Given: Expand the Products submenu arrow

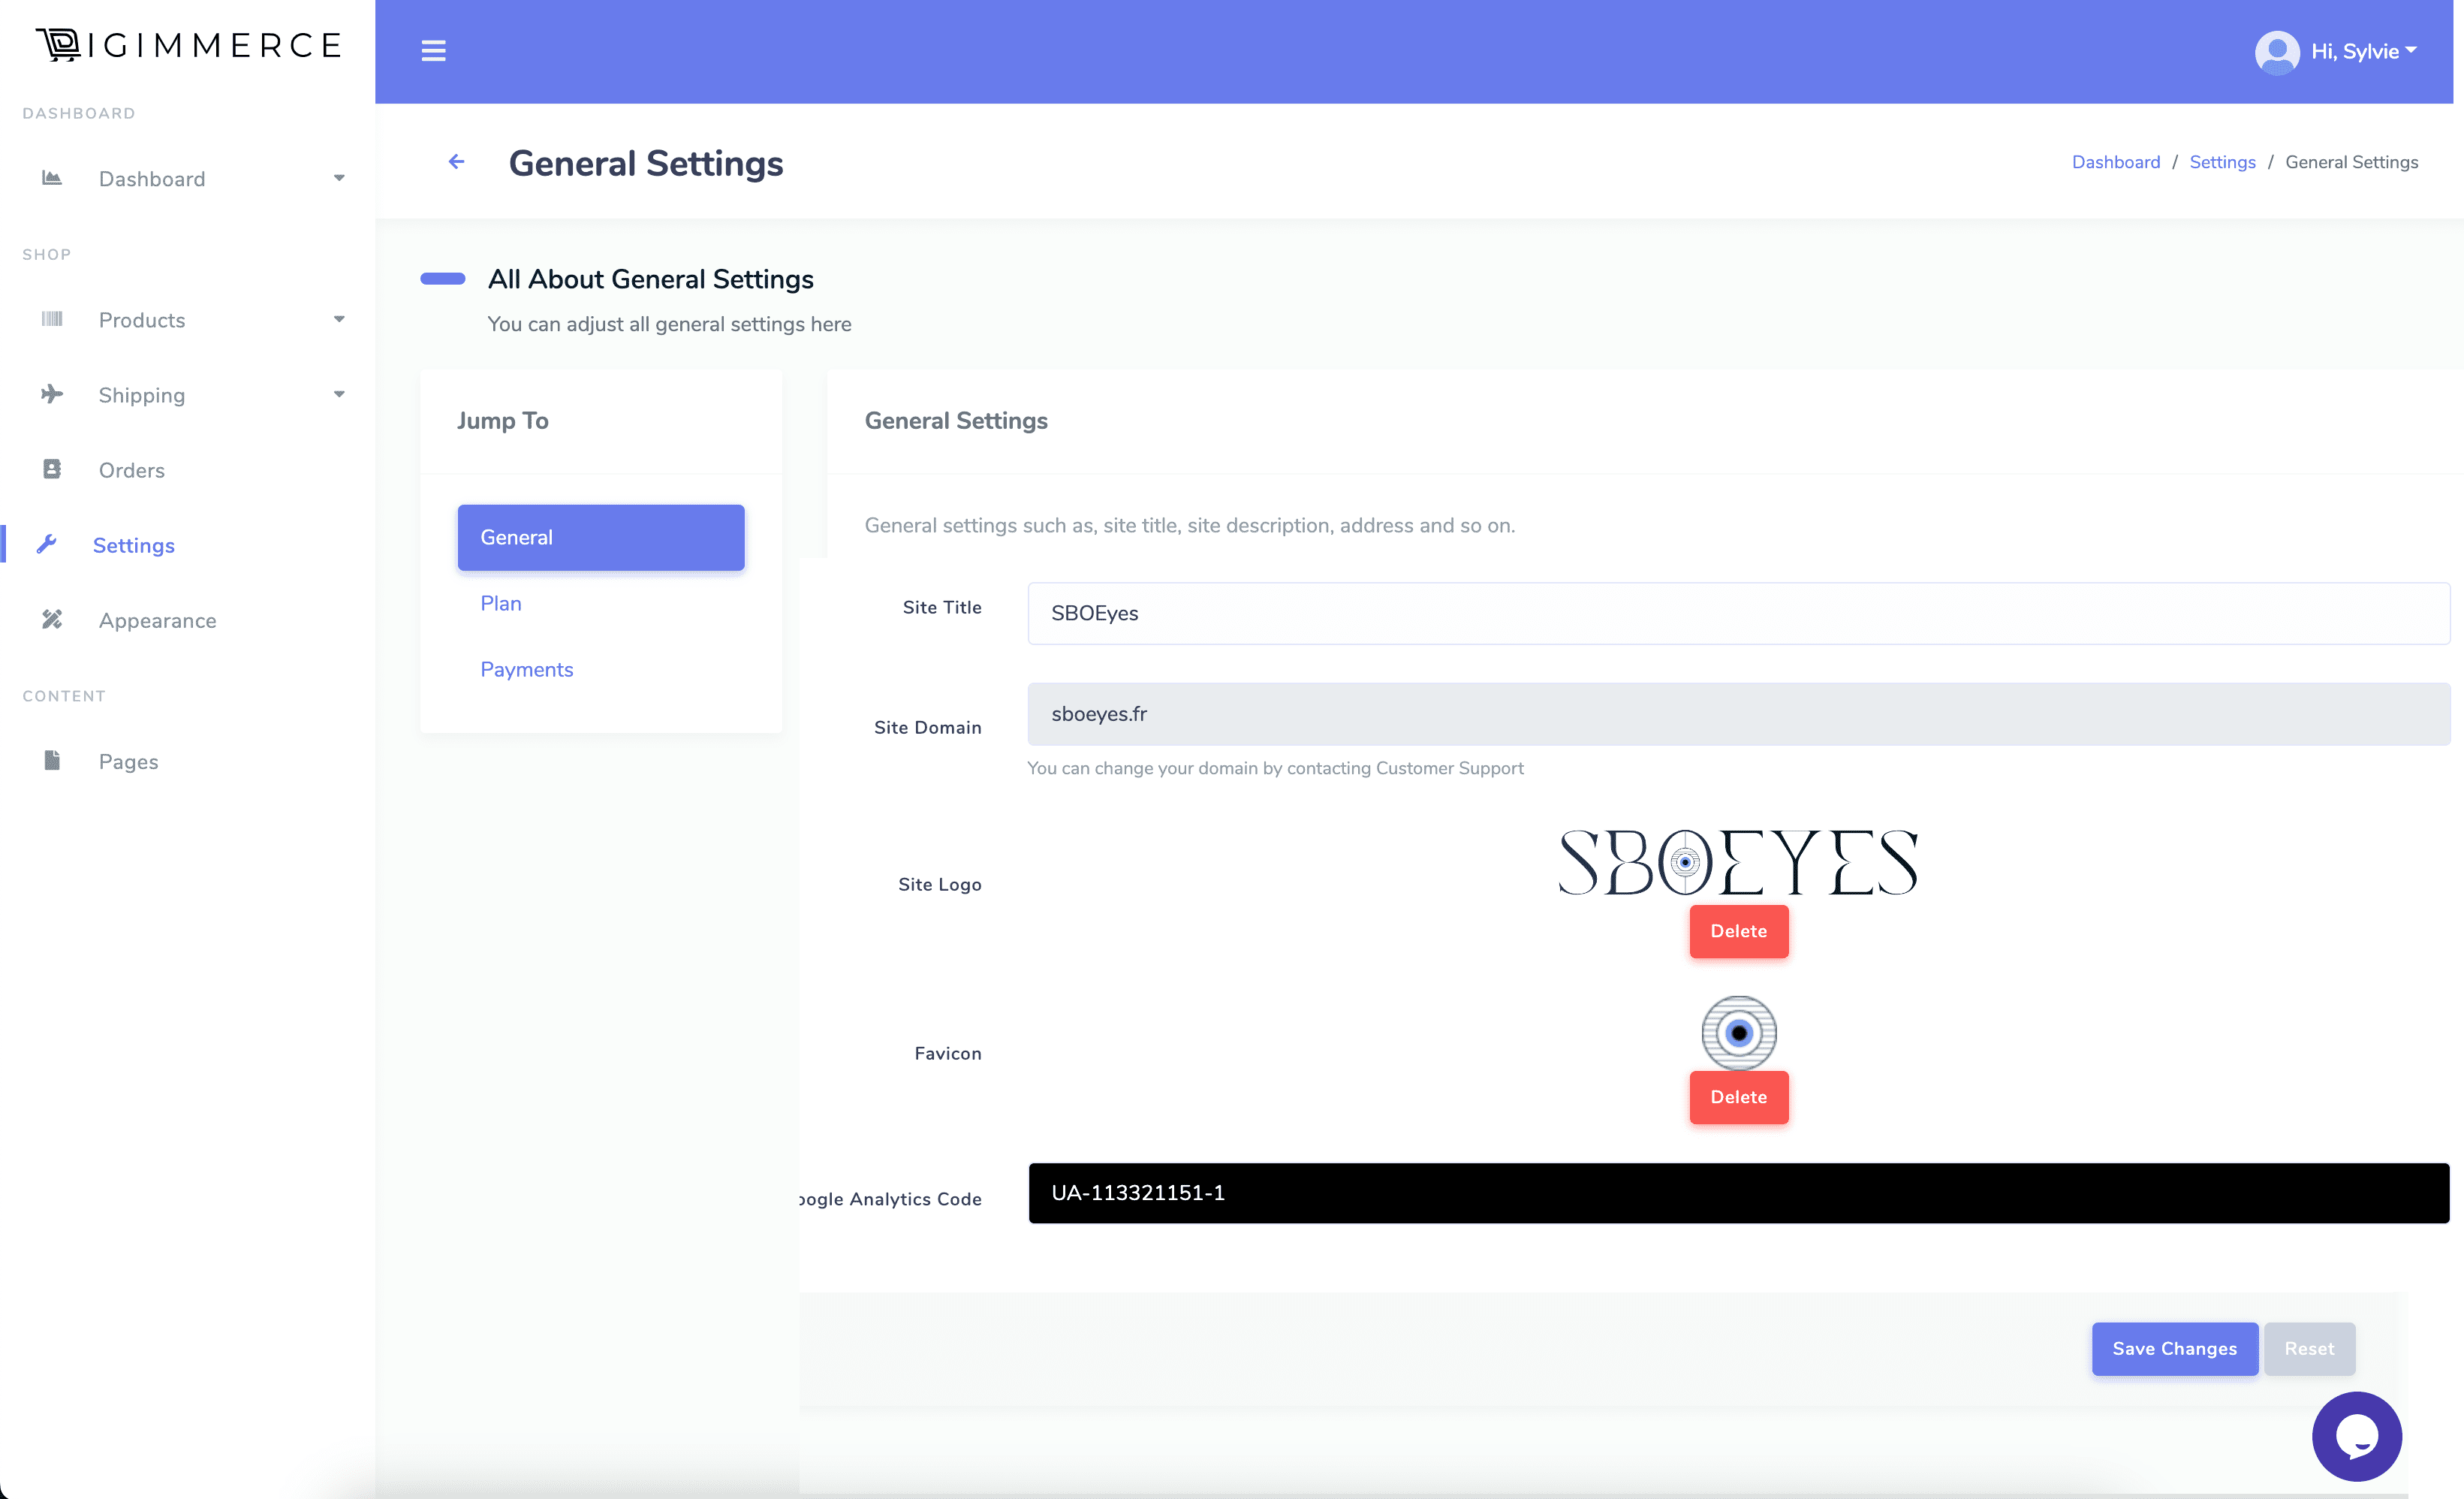Looking at the screenshot, I should click(339, 319).
